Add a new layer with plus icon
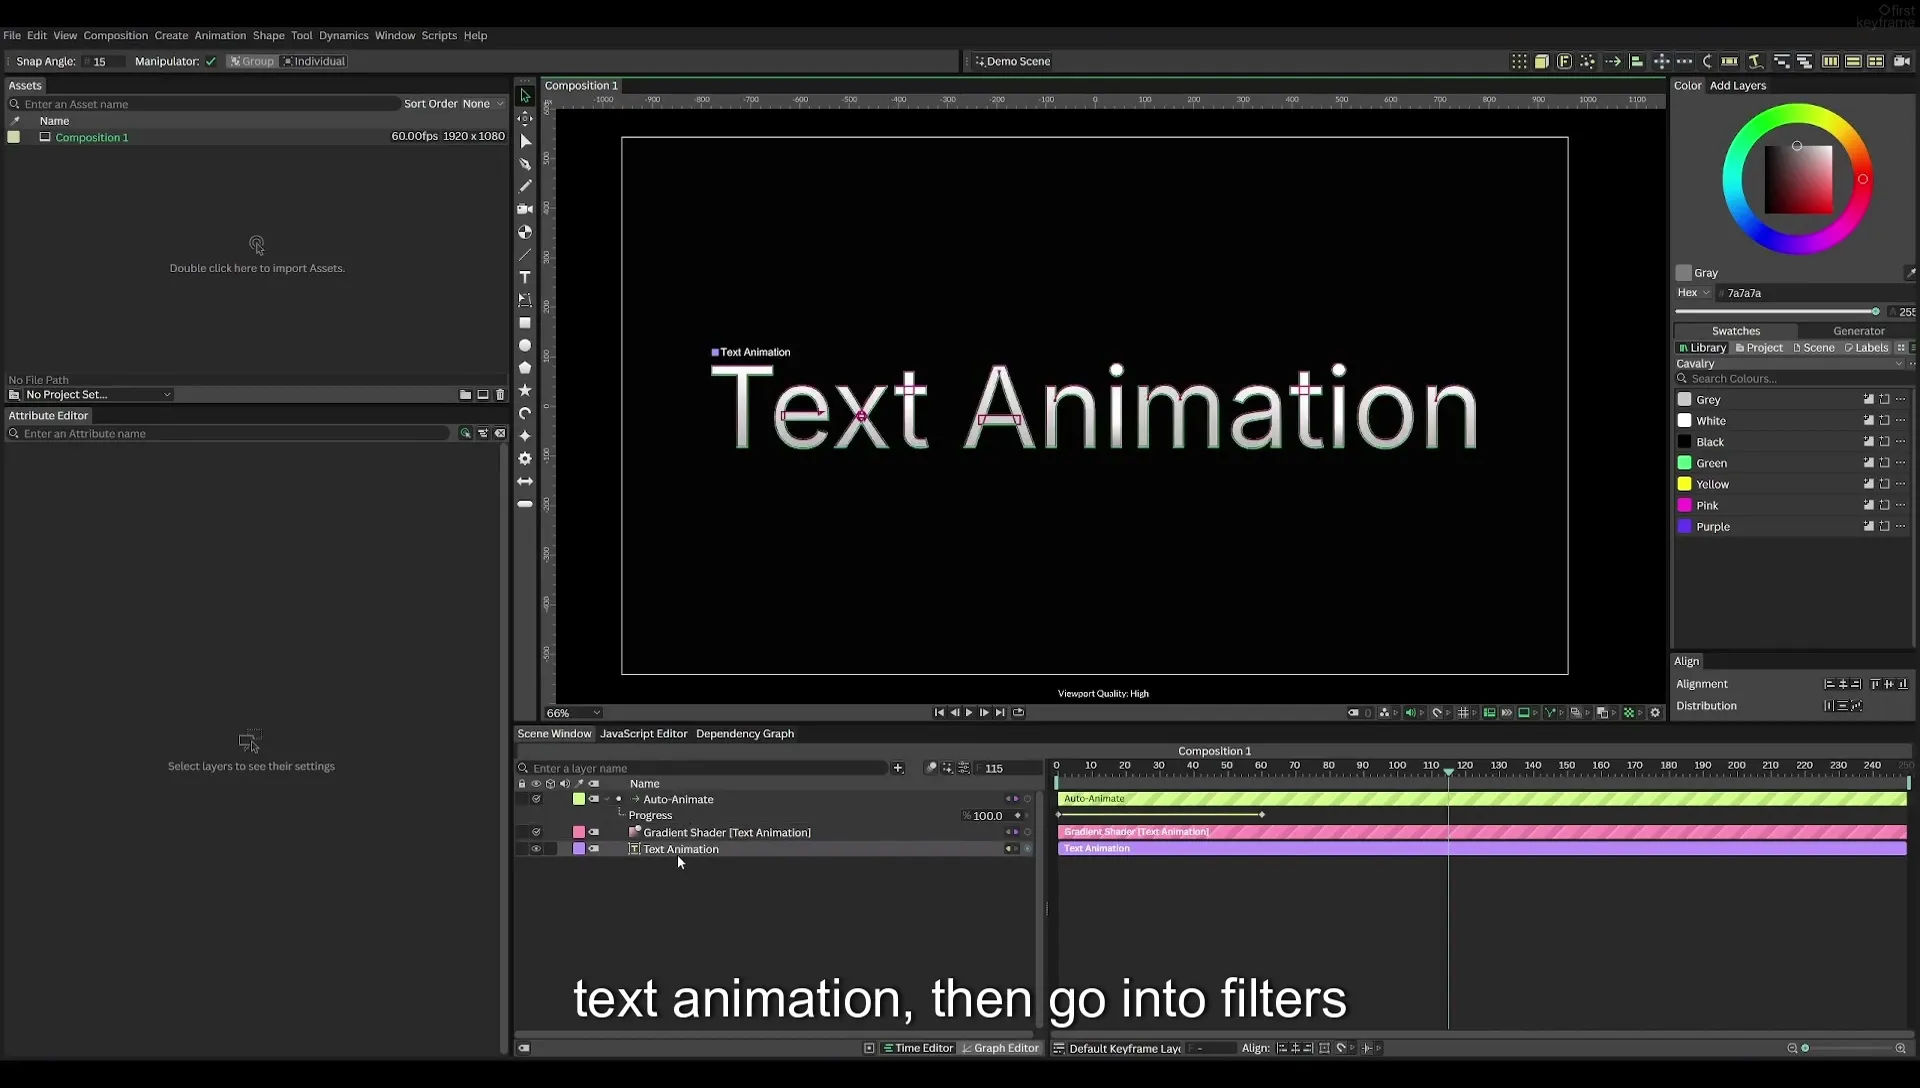 tap(898, 768)
